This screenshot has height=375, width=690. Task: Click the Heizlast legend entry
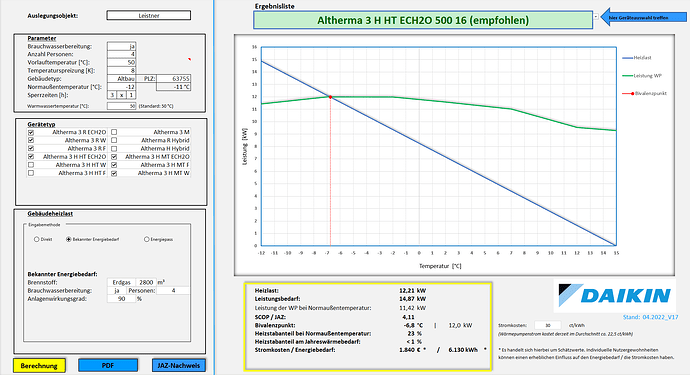(637, 58)
